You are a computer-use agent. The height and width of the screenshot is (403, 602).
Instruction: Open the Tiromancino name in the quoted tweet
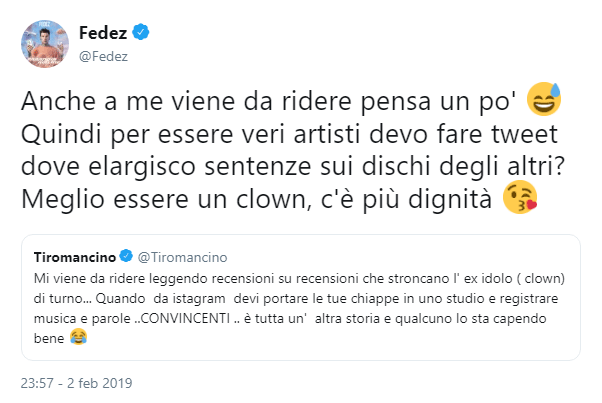click(x=74, y=255)
